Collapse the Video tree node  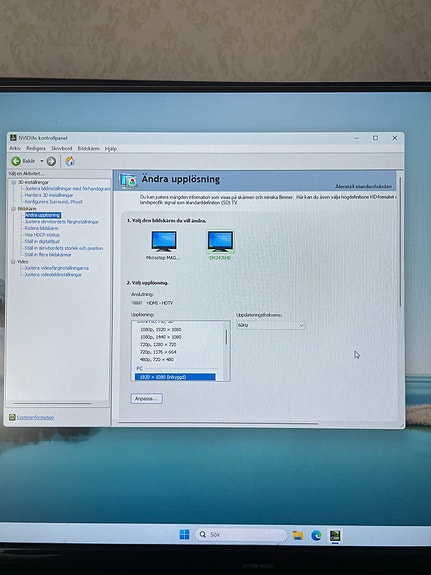pyautogui.click(x=13, y=261)
